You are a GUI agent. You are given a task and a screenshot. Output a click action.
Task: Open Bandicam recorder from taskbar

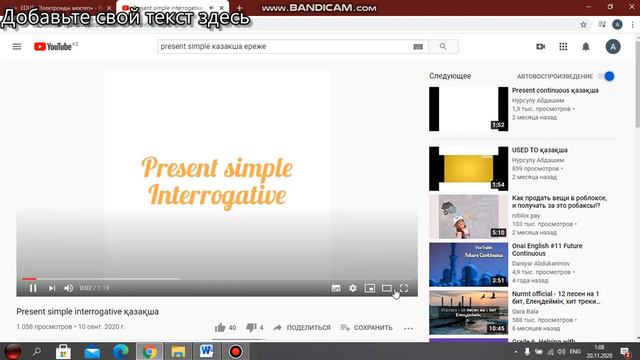(x=236, y=351)
